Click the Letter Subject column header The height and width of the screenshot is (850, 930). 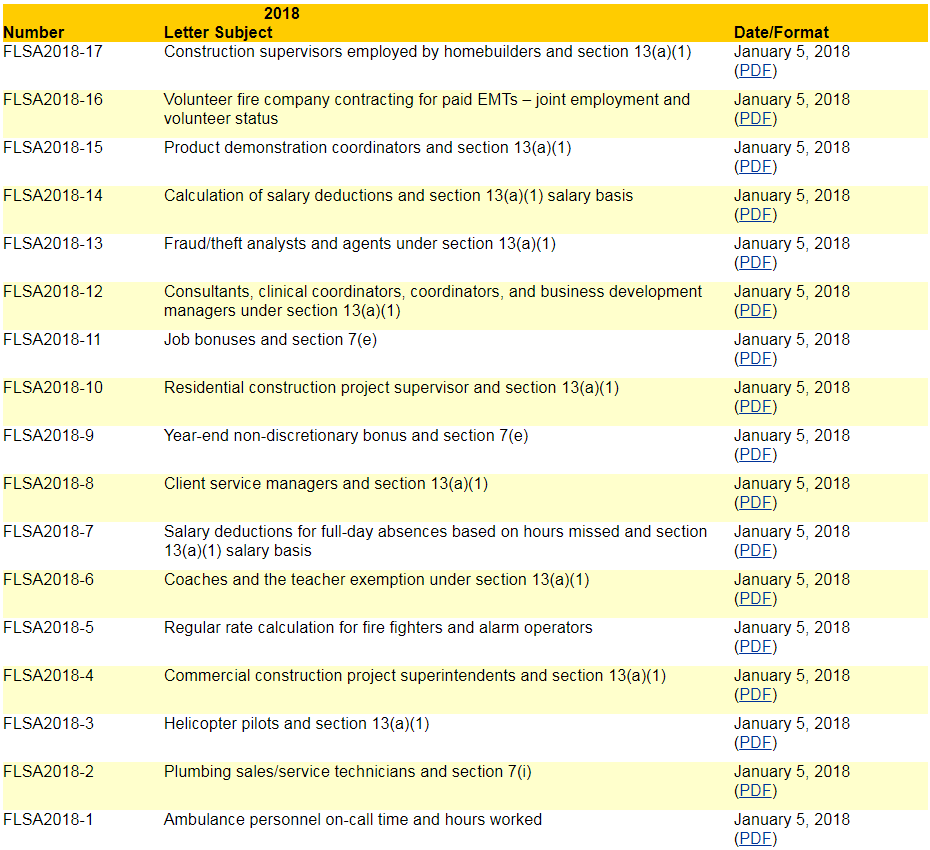(218, 32)
